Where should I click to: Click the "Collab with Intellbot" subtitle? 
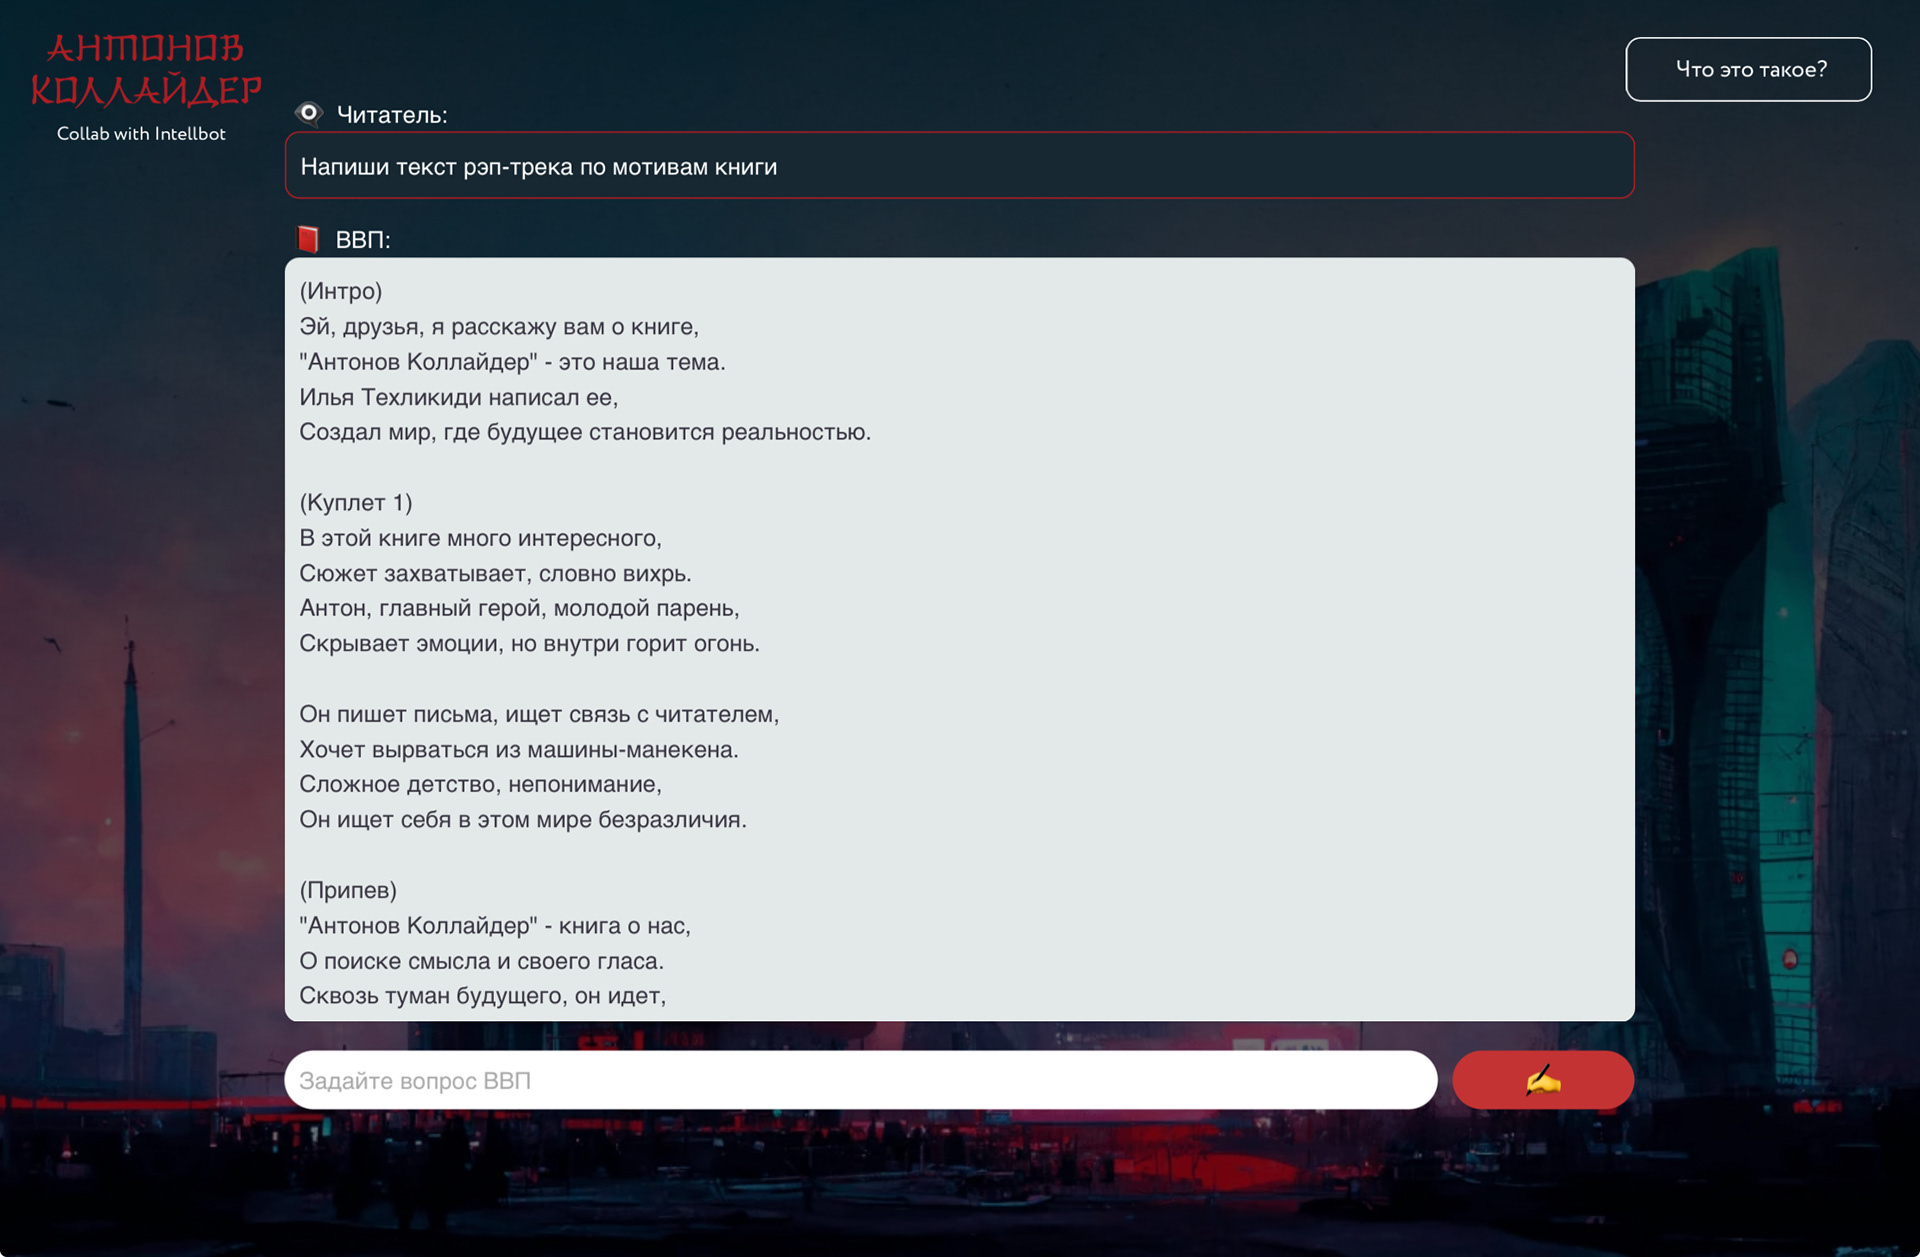point(141,134)
